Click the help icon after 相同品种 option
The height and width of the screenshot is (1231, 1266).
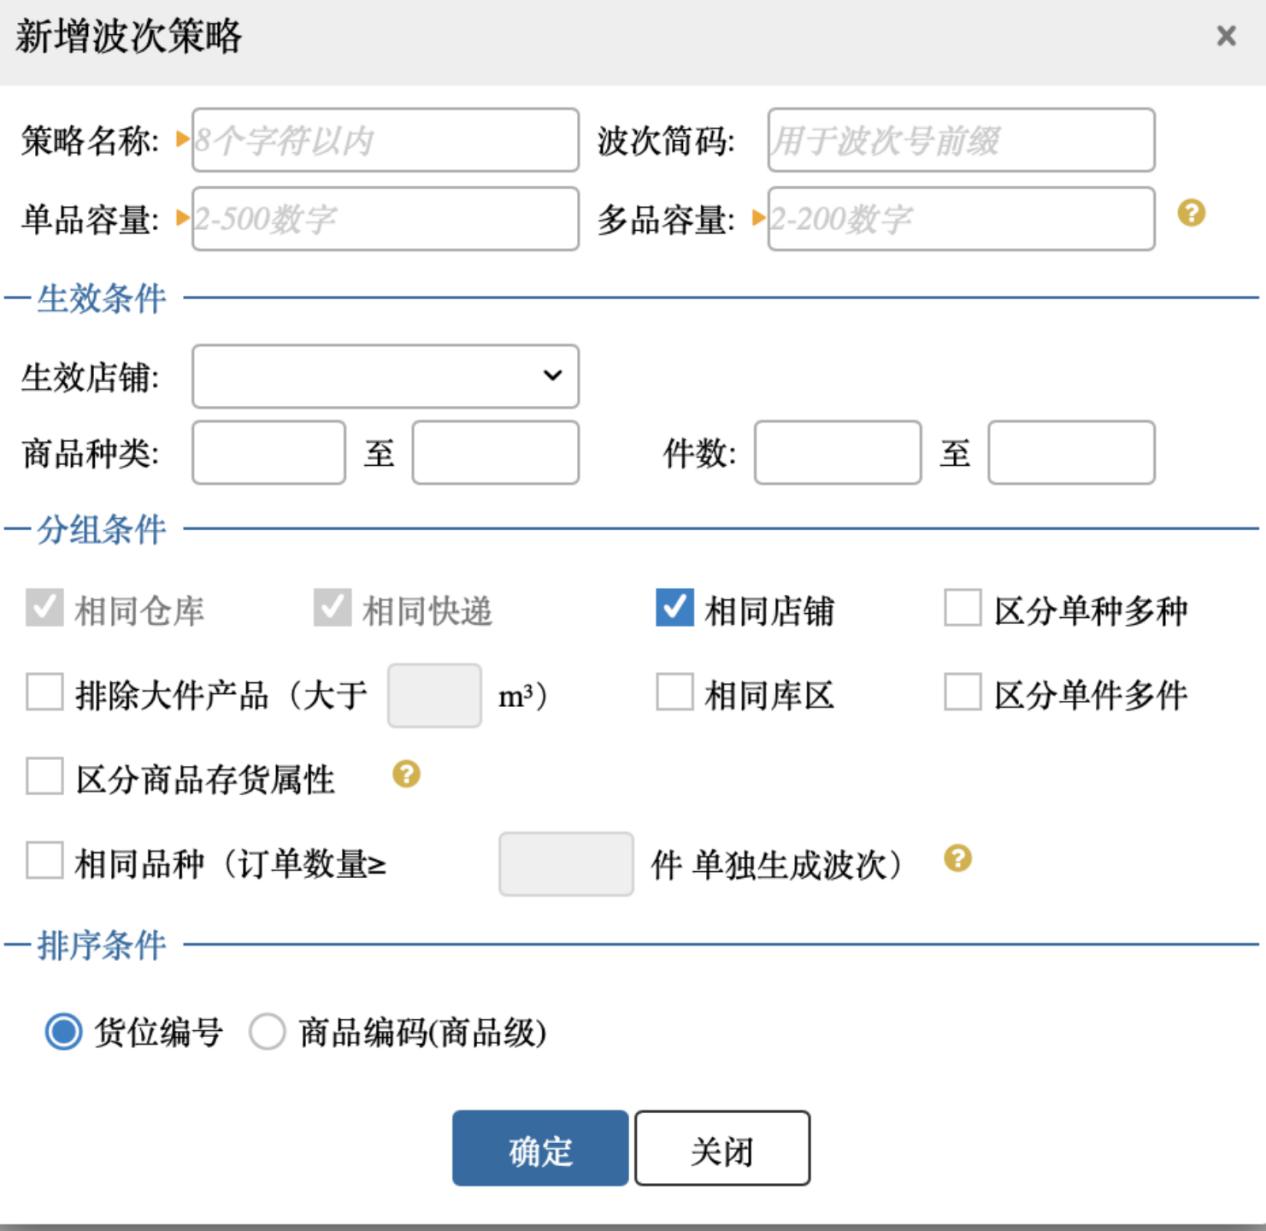957,858
